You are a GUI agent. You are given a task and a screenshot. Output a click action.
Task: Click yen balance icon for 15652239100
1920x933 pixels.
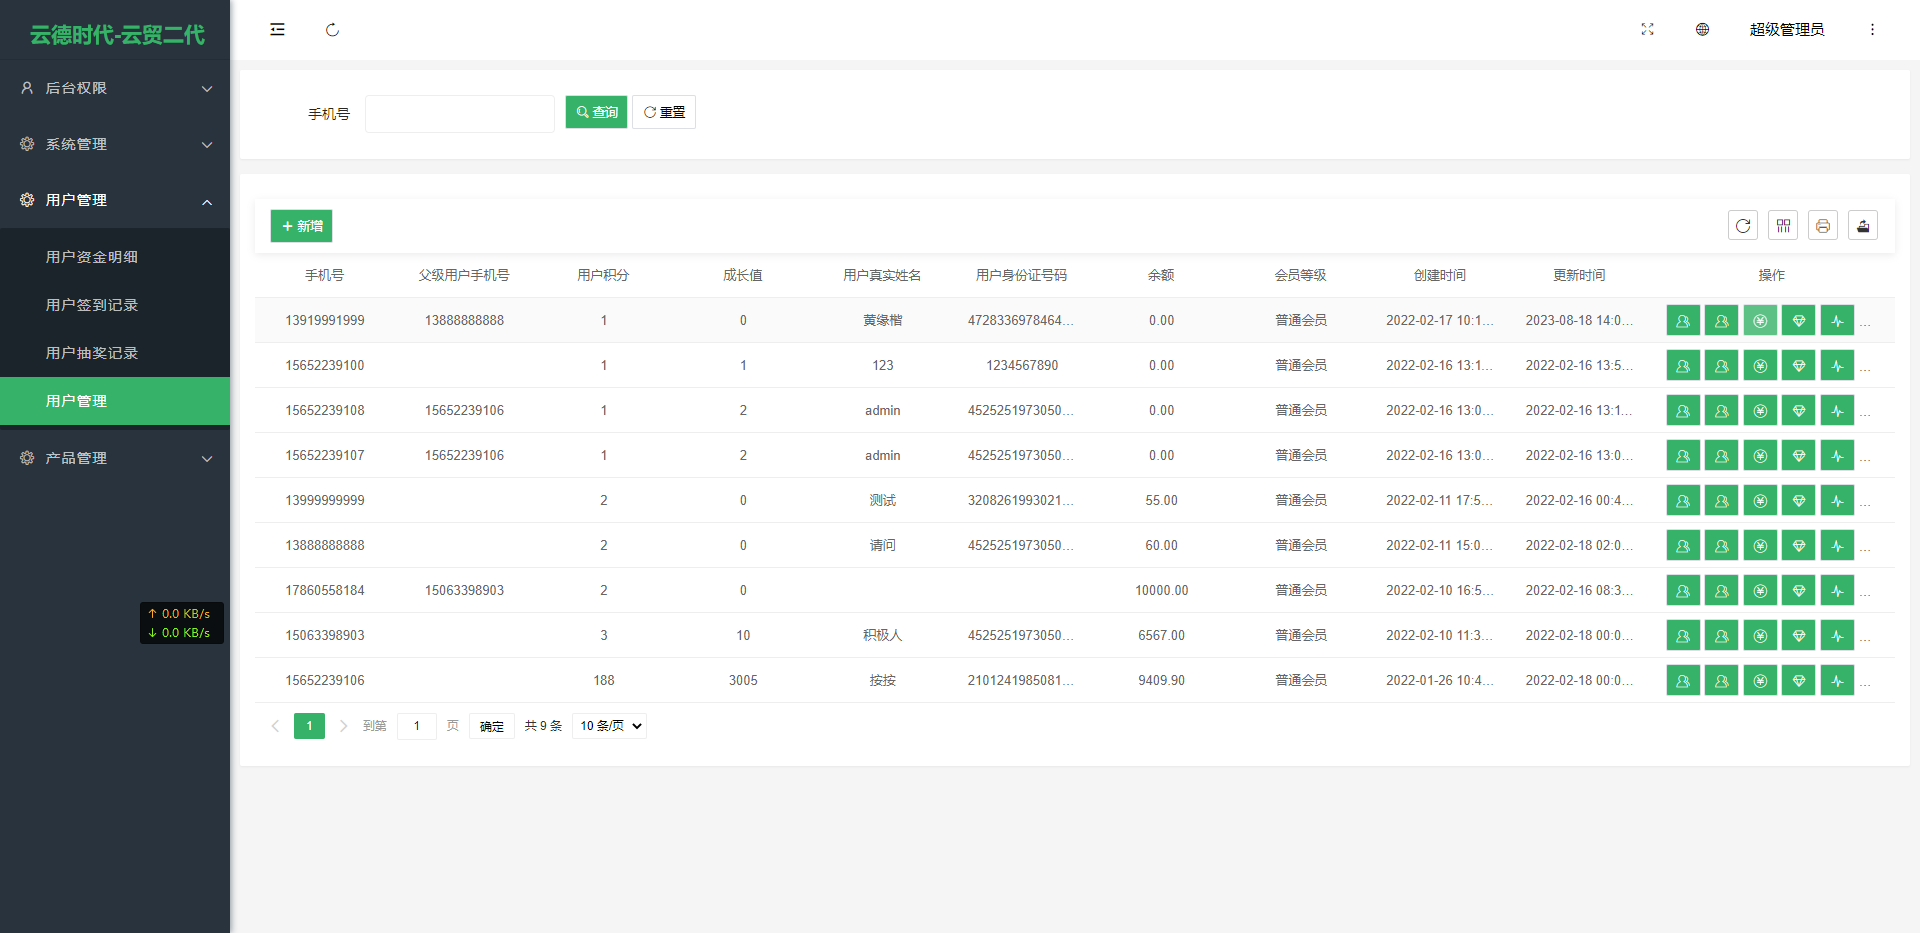(x=1760, y=366)
